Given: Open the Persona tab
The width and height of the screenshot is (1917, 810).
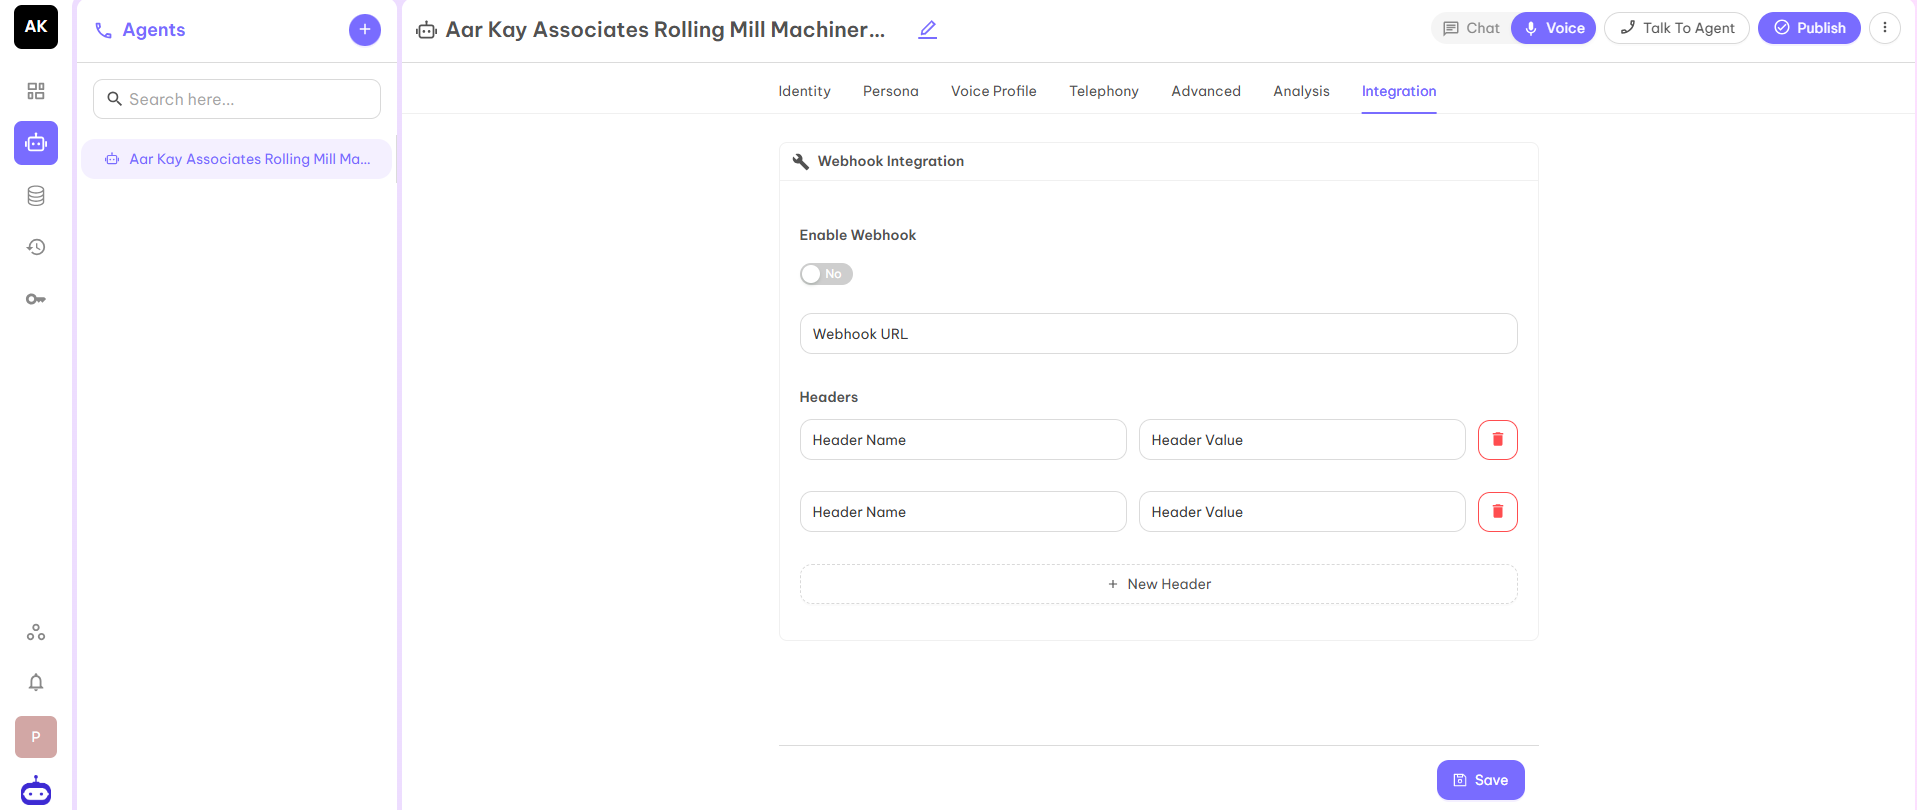Looking at the screenshot, I should (x=891, y=91).
